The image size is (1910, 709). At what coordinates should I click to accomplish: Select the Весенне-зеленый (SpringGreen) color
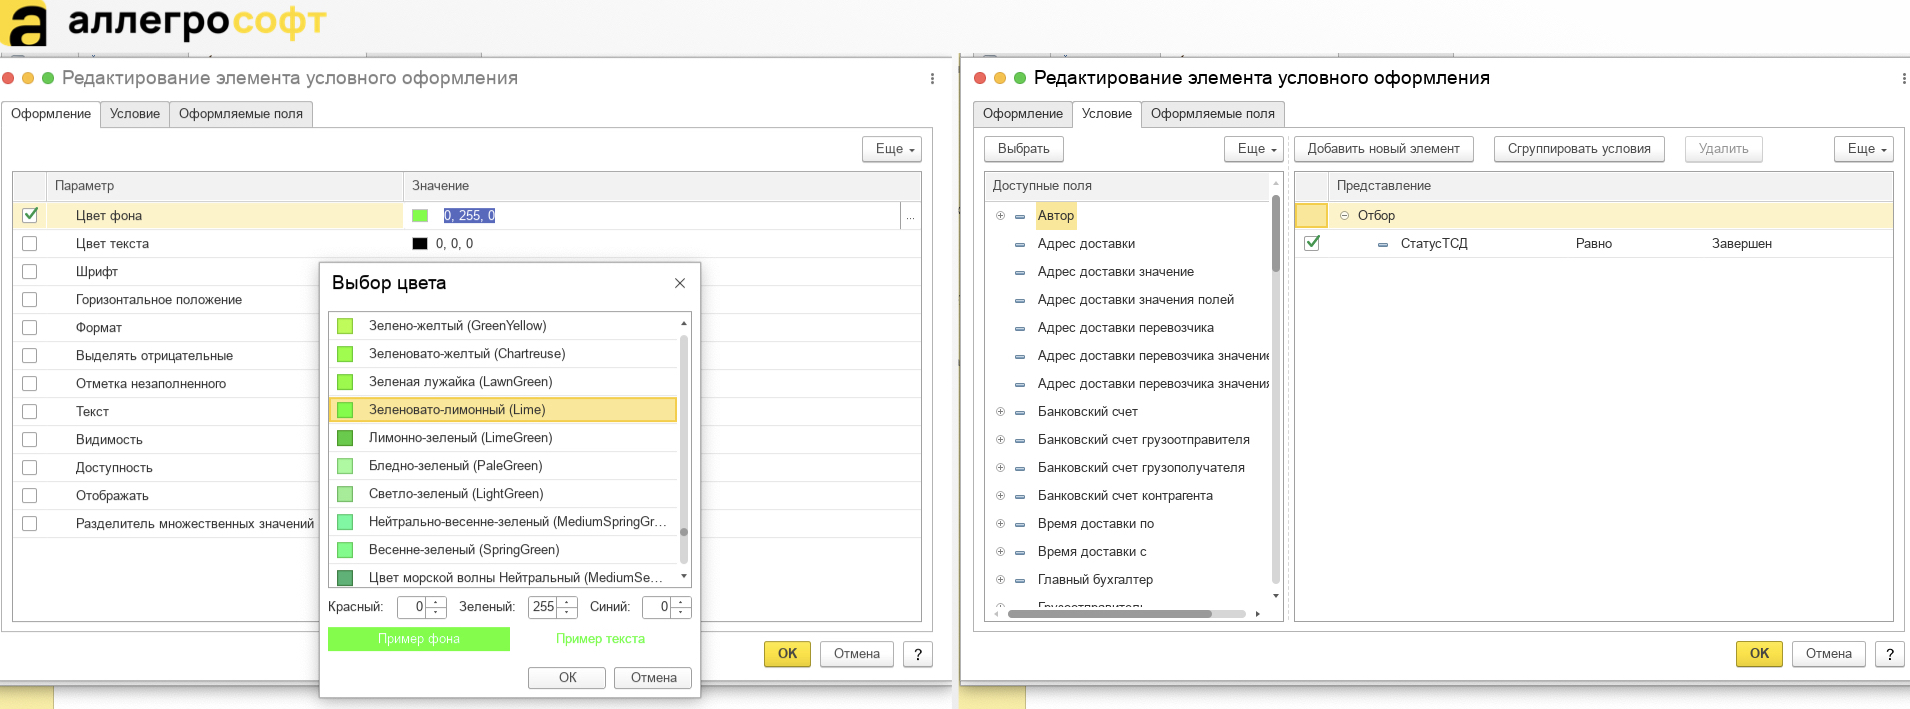click(503, 550)
